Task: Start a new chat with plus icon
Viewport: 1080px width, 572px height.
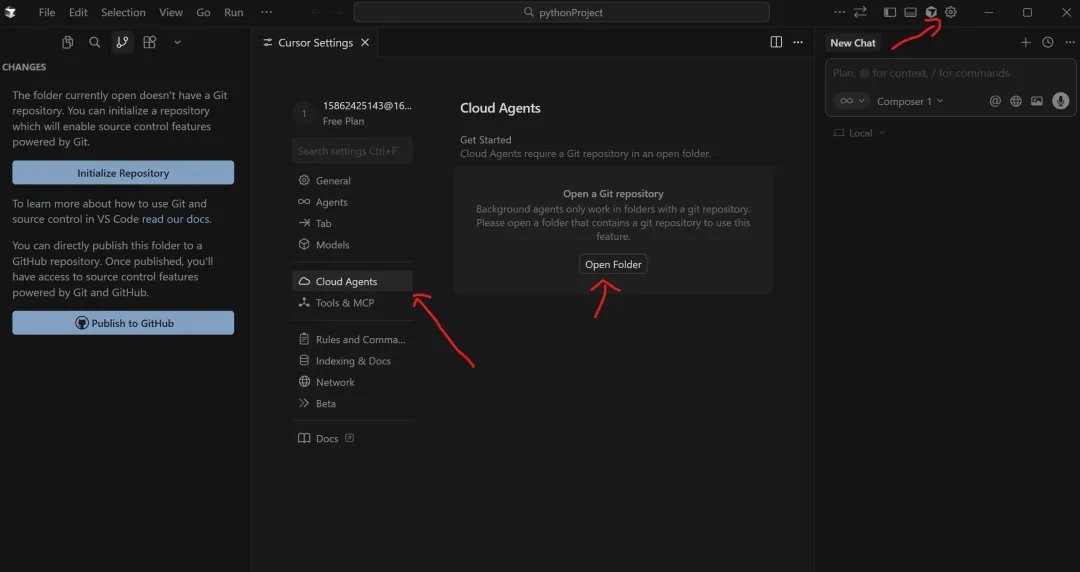Action: pyautogui.click(x=1025, y=42)
